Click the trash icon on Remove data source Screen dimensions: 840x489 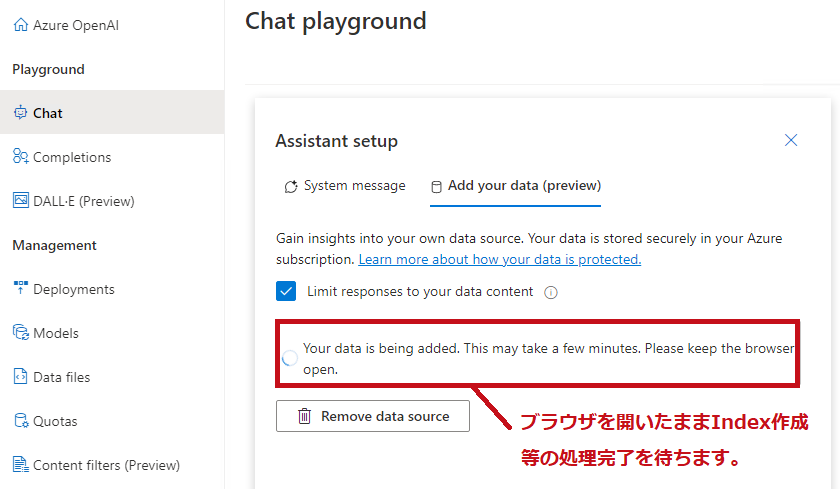point(304,416)
